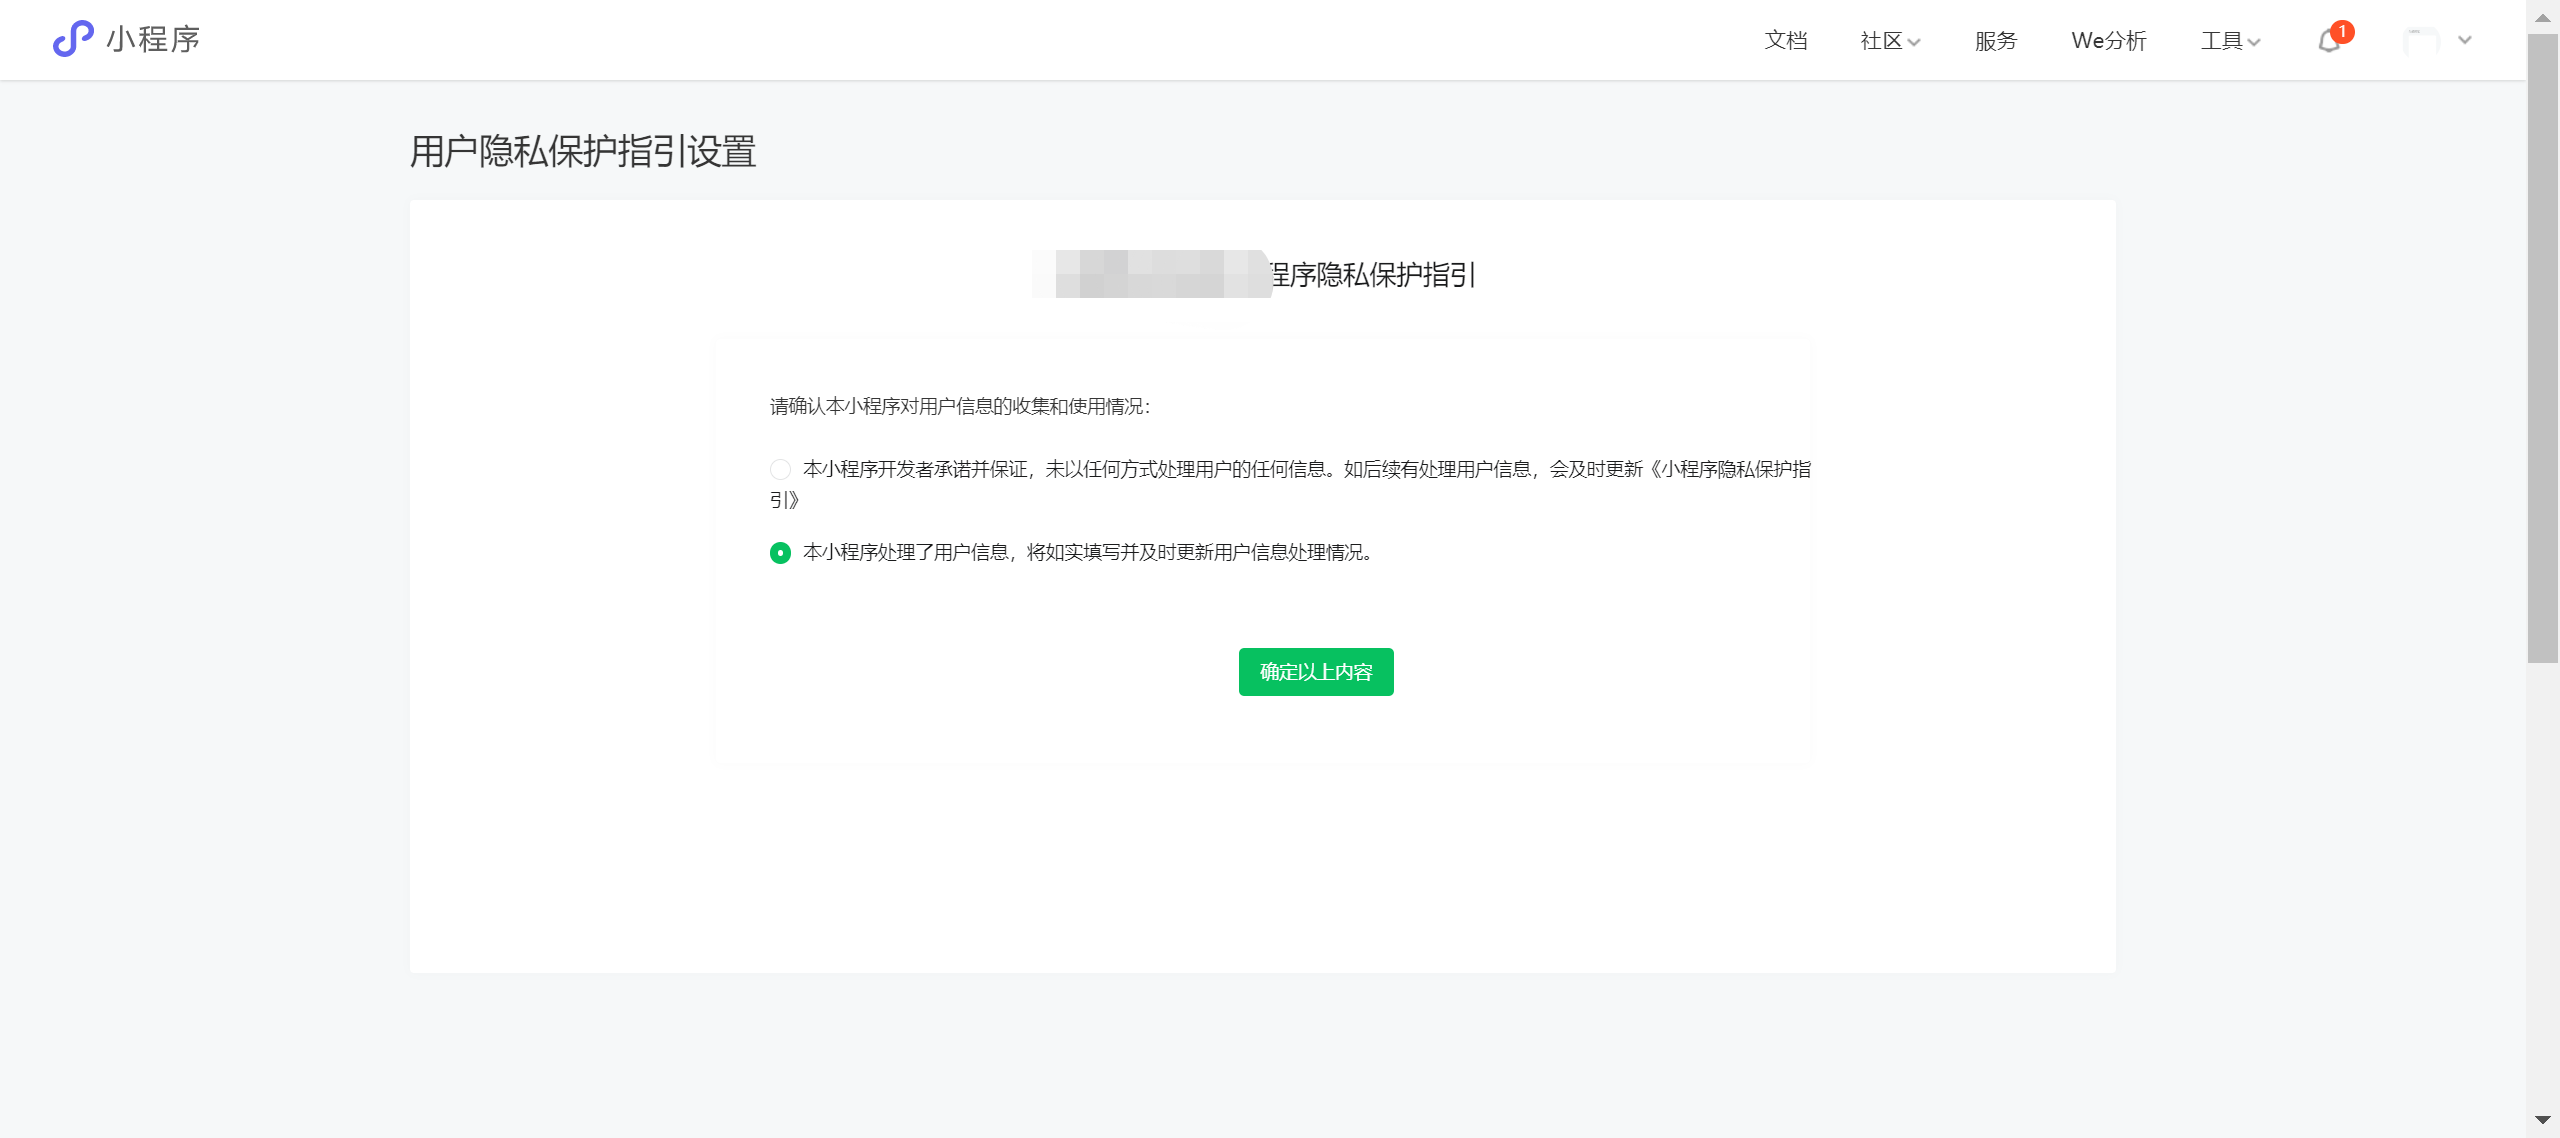Select the 本小程序处理了用户信息 radio option
Viewport: 2560px width, 1138px height.
pos(780,553)
